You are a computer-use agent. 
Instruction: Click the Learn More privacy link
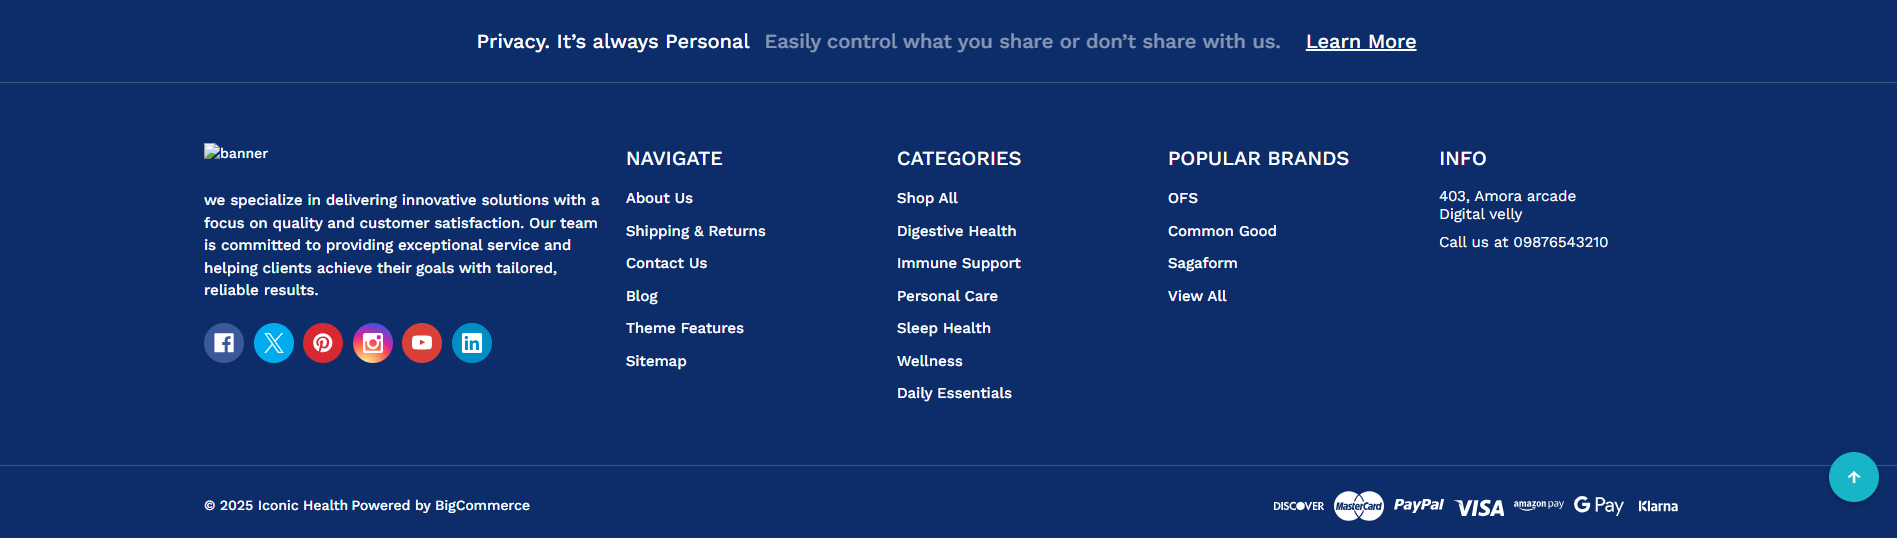[1360, 42]
